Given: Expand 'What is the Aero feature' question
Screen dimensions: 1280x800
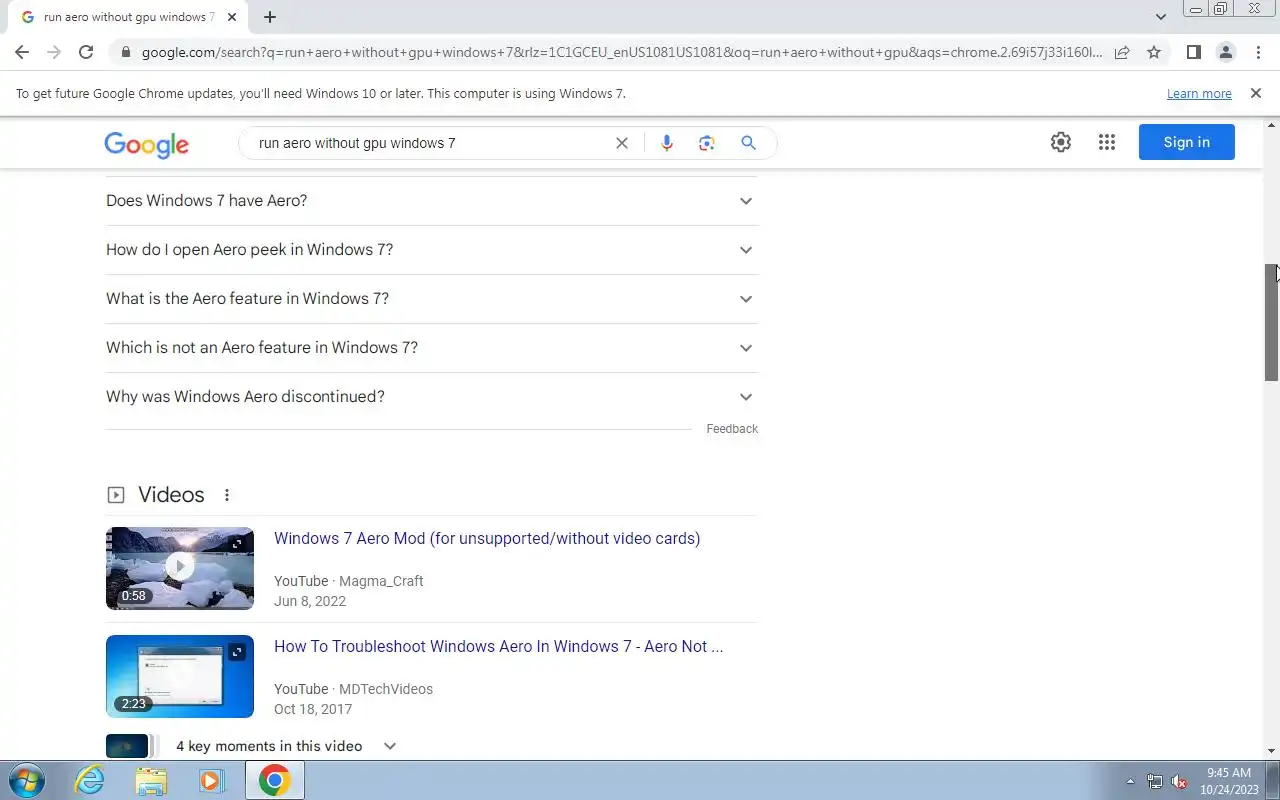Looking at the screenshot, I should (x=432, y=299).
